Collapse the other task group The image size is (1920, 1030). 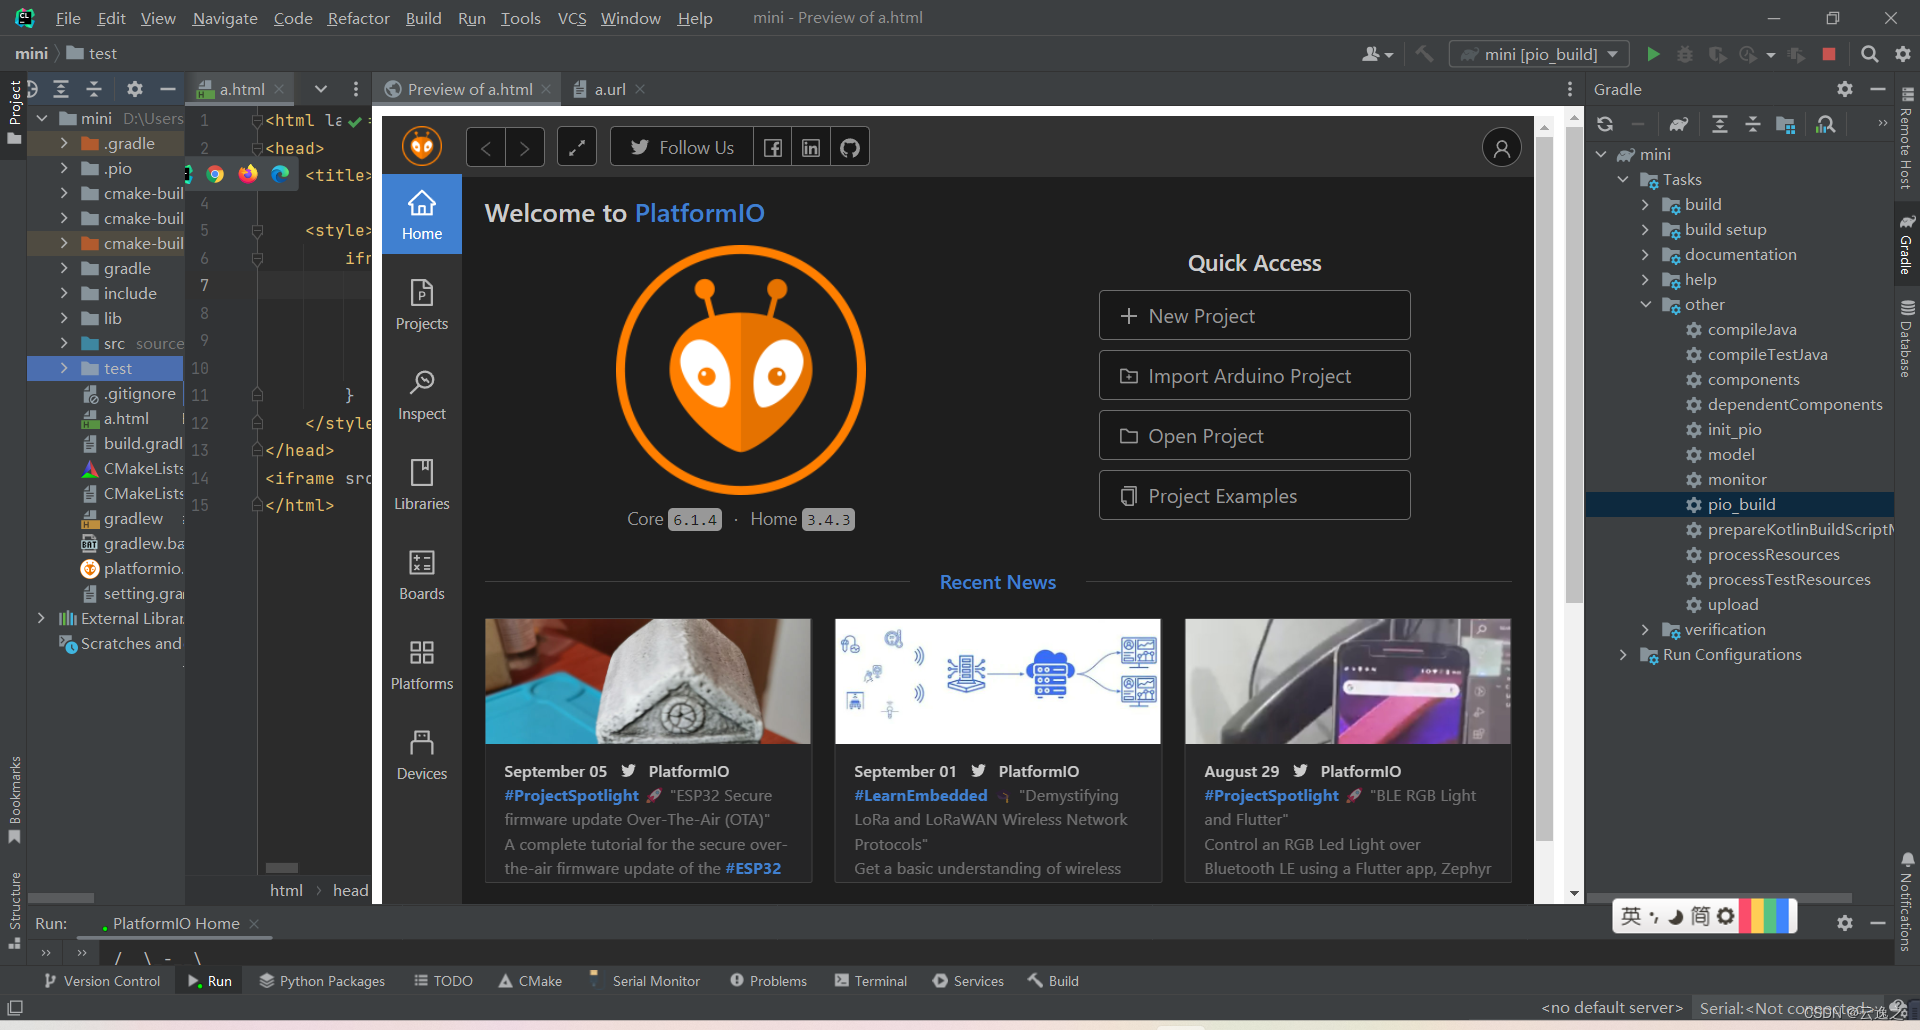1647,304
